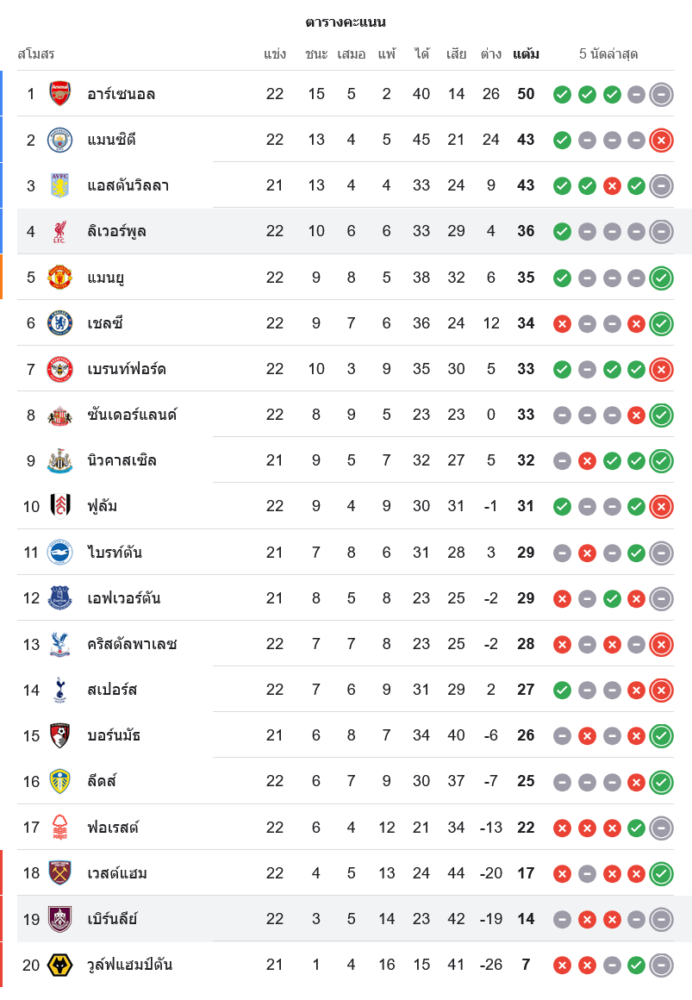Click the Wolves club crest icon
Image resolution: width=692 pixels, height=1000 pixels.
pos(60,965)
